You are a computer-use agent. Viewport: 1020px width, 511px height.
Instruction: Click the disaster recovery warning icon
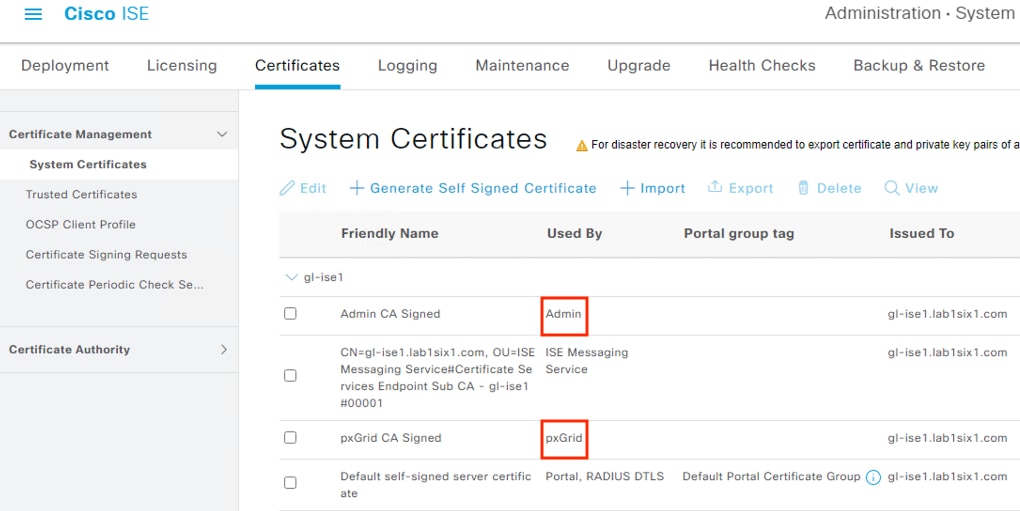(x=582, y=146)
